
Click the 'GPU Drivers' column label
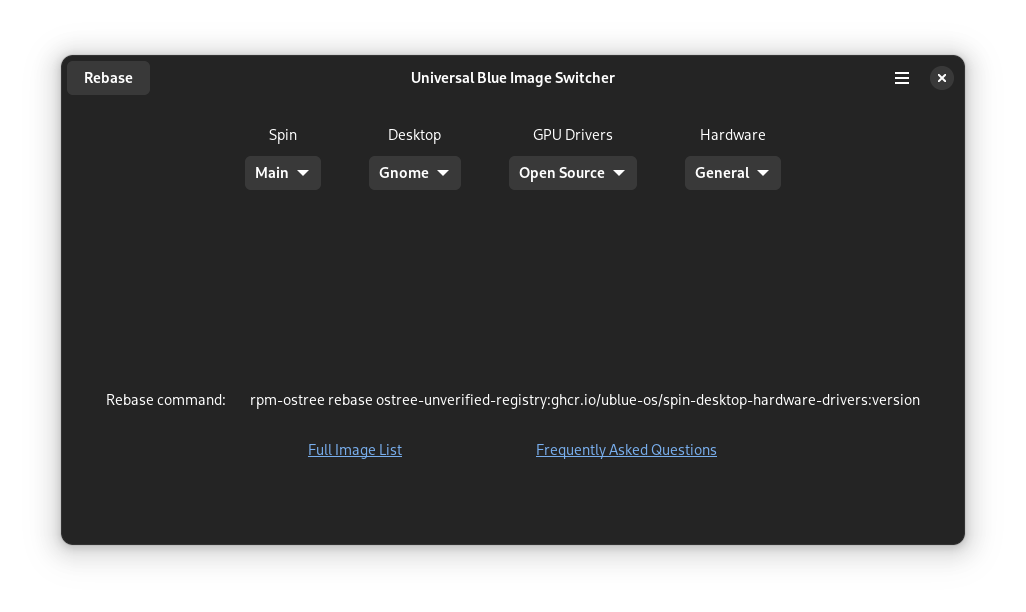[573, 135]
